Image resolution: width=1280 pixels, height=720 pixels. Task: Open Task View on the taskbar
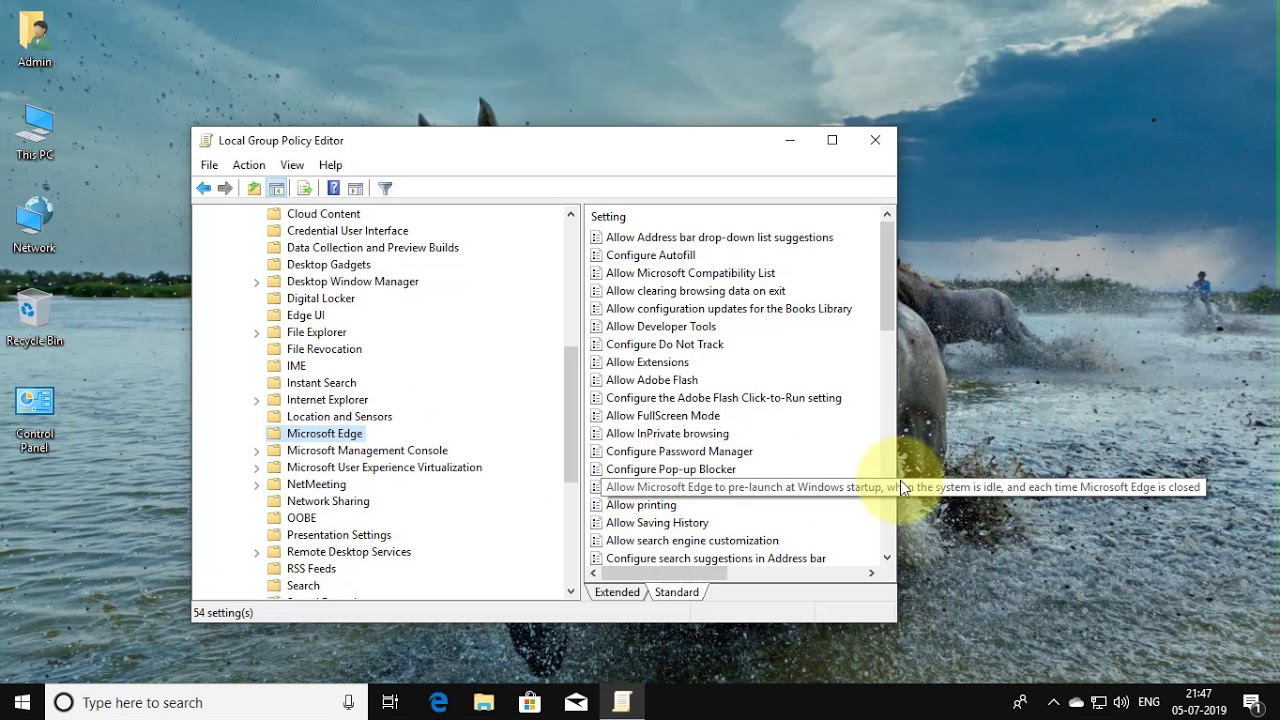pos(391,702)
